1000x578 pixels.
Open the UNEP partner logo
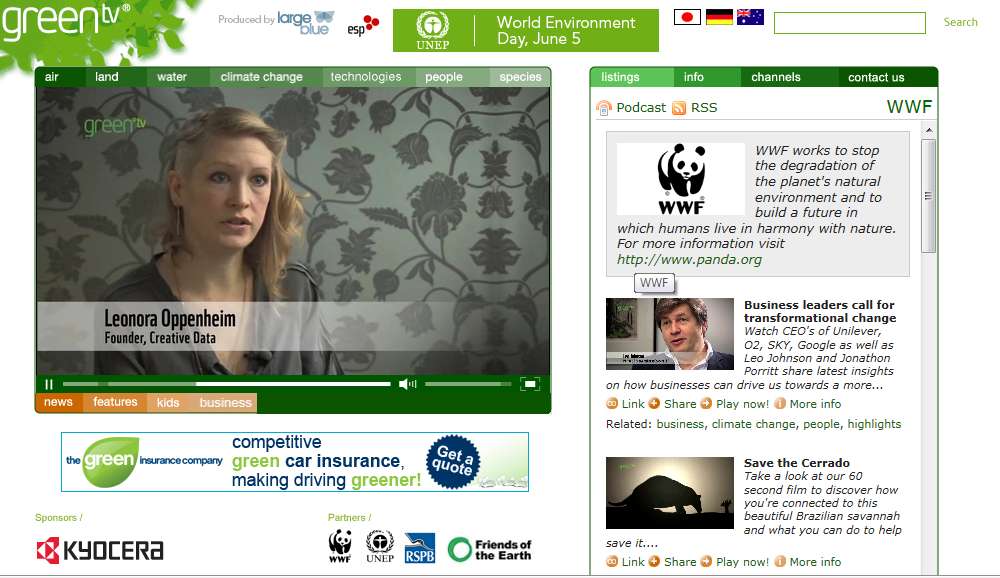(380, 547)
